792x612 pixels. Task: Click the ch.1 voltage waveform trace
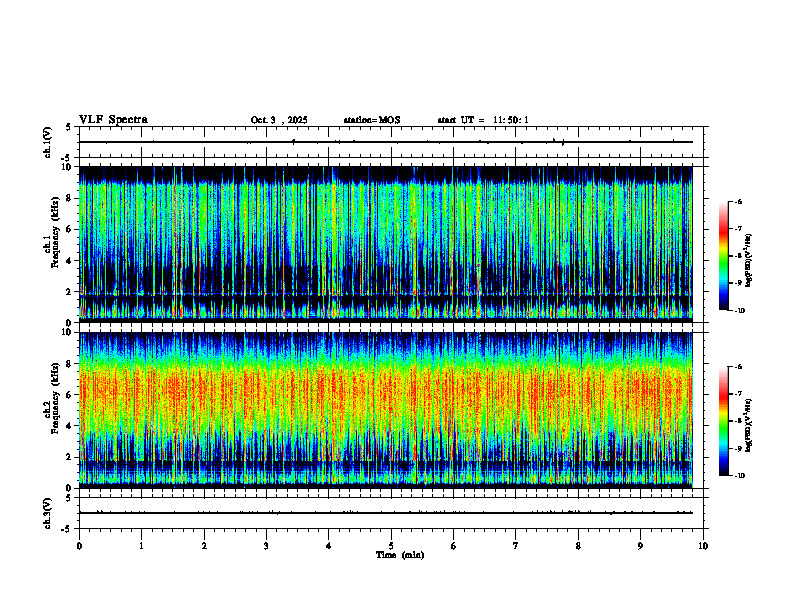386,142
